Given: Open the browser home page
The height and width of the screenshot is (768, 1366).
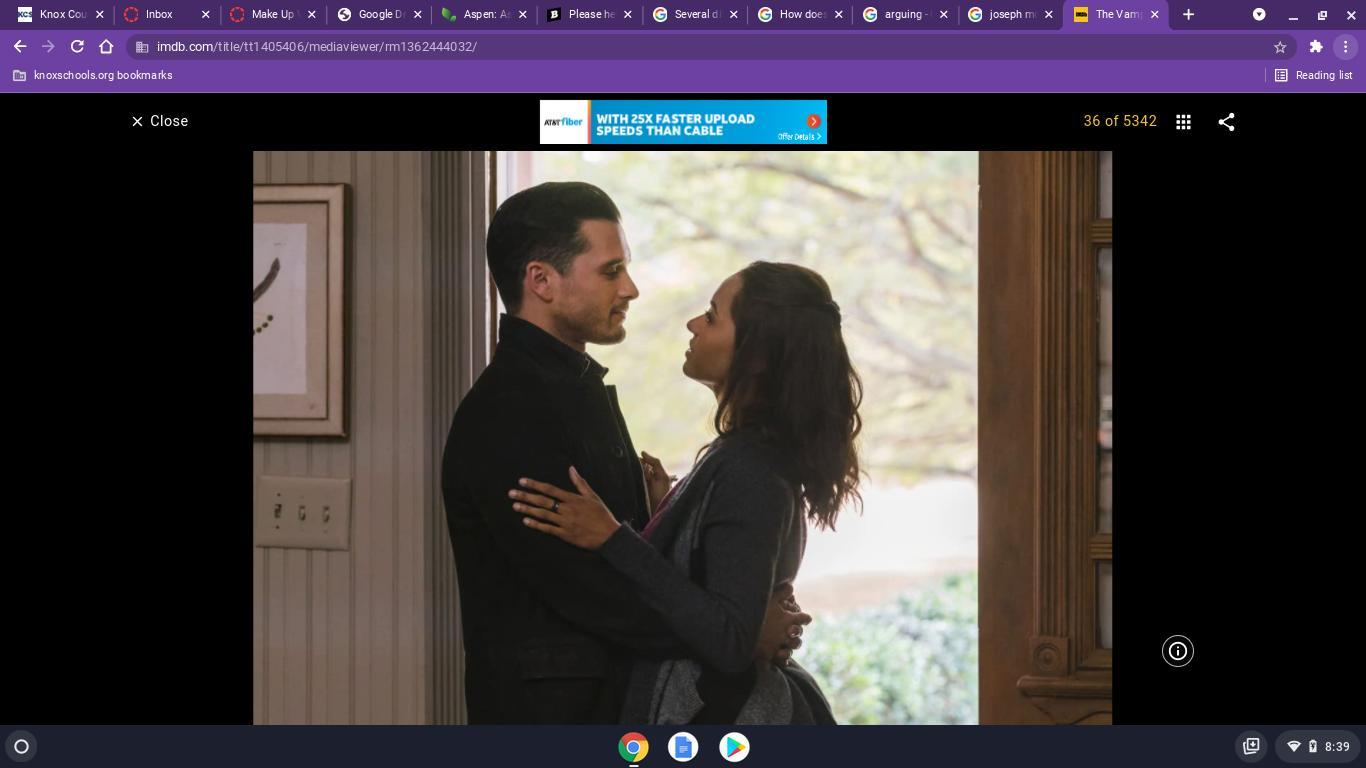Looking at the screenshot, I should 106,46.
